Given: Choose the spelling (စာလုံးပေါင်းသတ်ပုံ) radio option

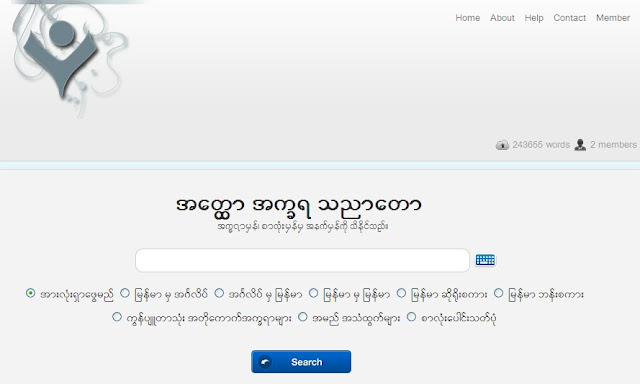Looking at the screenshot, I should [411, 317].
